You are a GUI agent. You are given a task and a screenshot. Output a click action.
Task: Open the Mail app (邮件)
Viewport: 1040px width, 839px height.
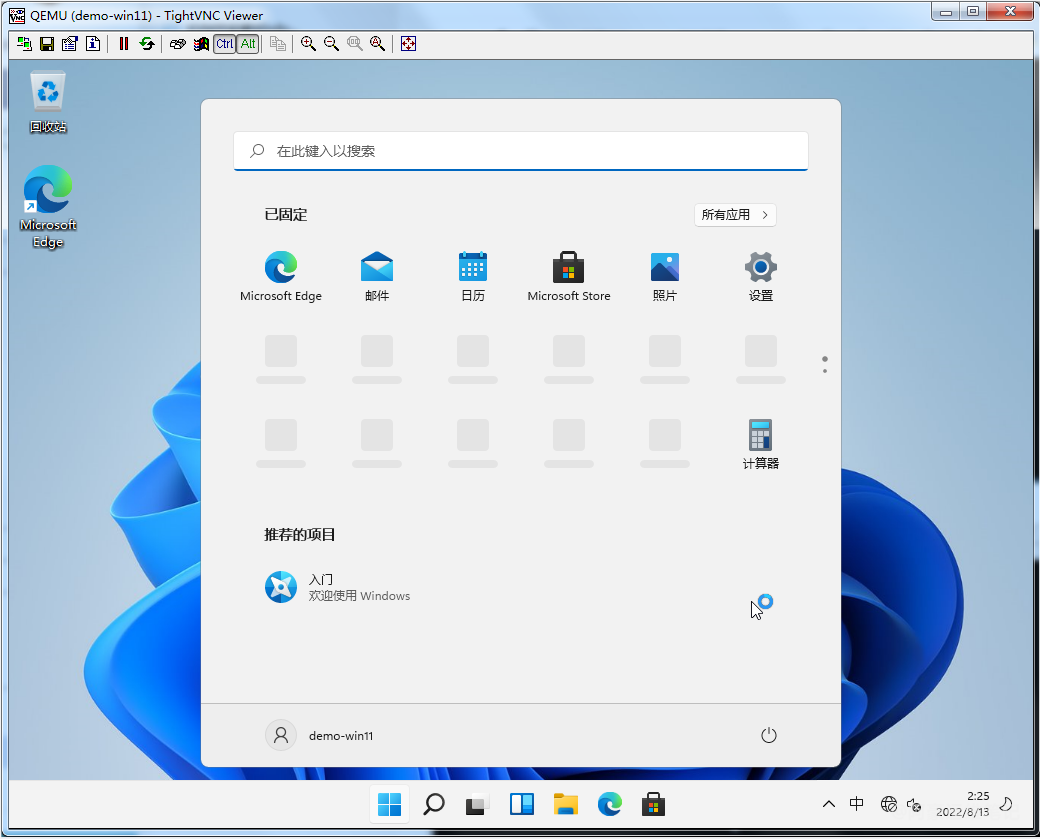coord(377,275)
